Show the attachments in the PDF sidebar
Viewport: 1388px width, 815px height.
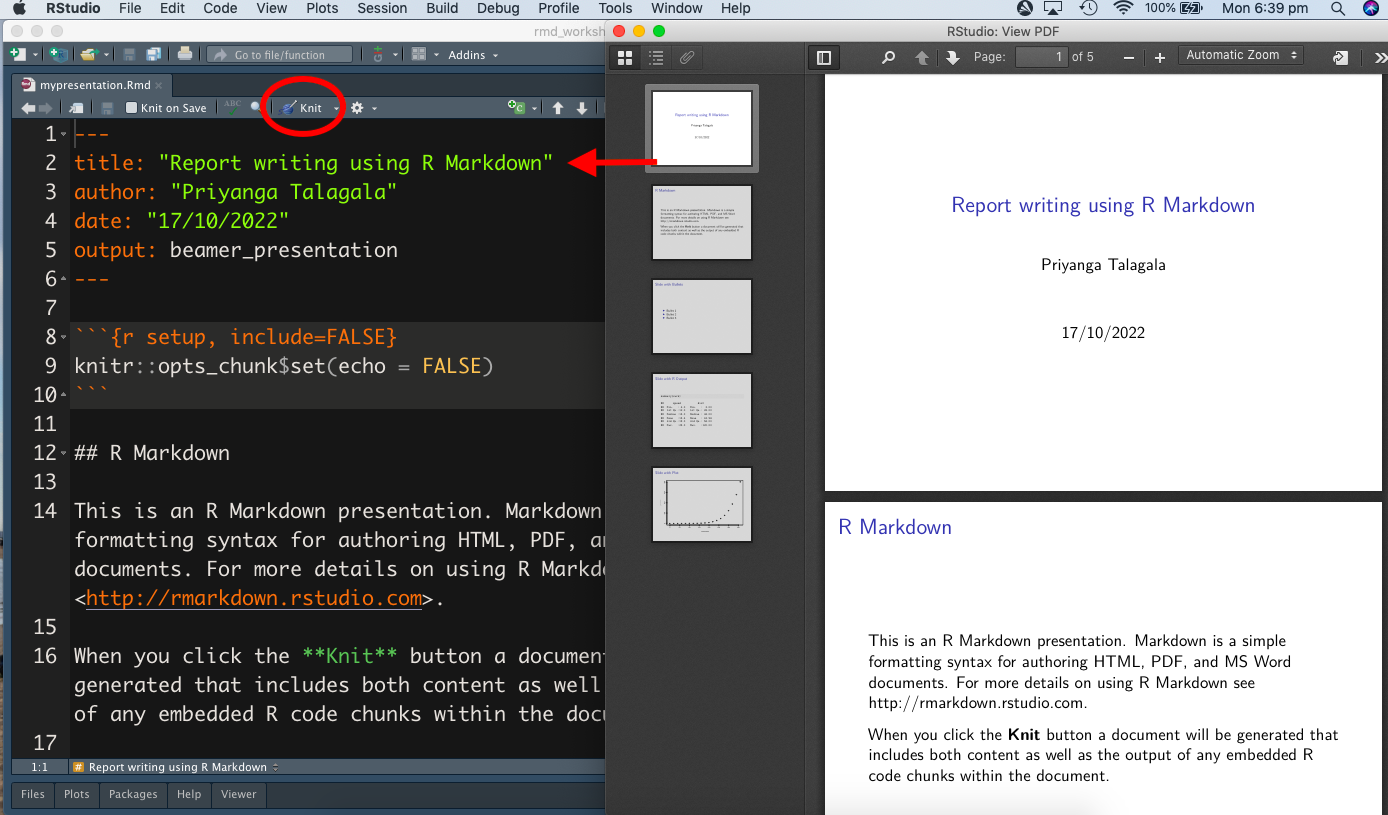(x=687, y=58)
